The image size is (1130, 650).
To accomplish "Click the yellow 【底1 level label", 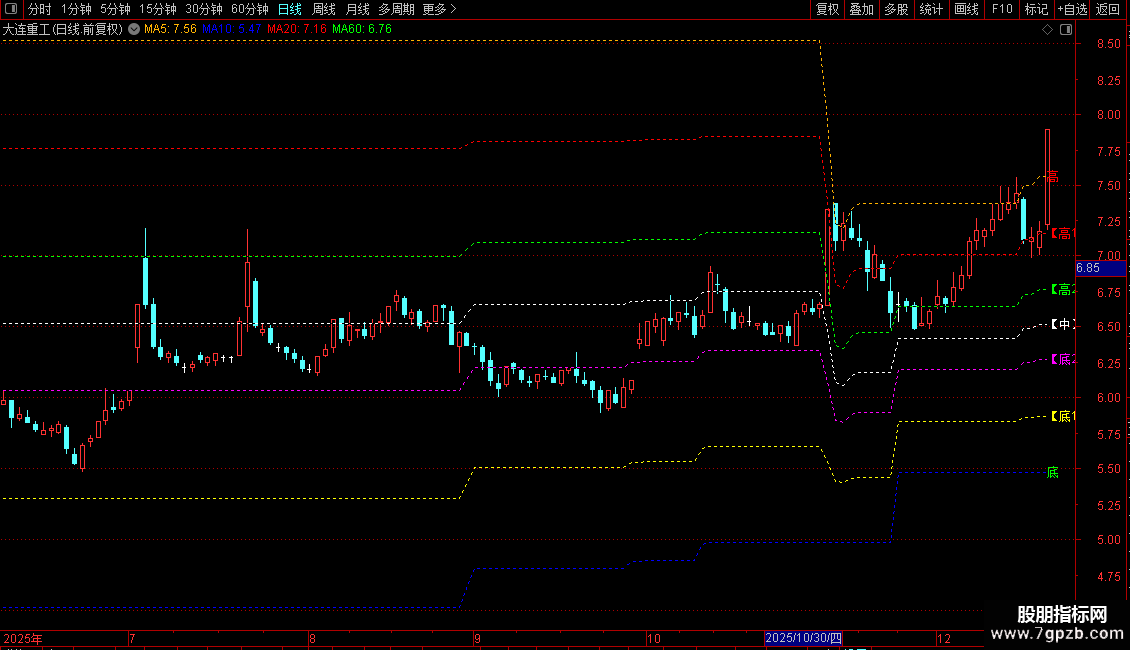I will [x=1062, y=416].
